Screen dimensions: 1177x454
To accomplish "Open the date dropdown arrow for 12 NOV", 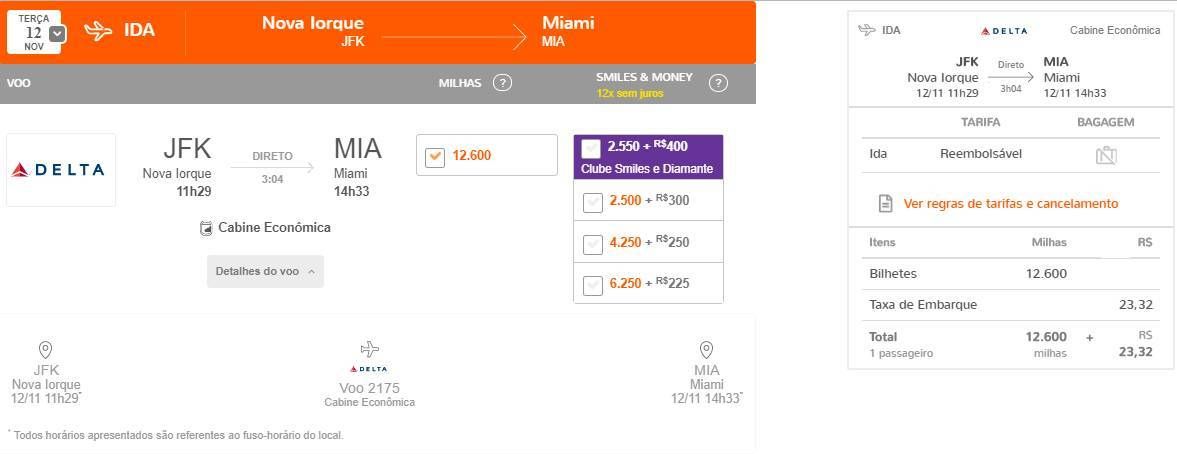I will coord(57,34).
